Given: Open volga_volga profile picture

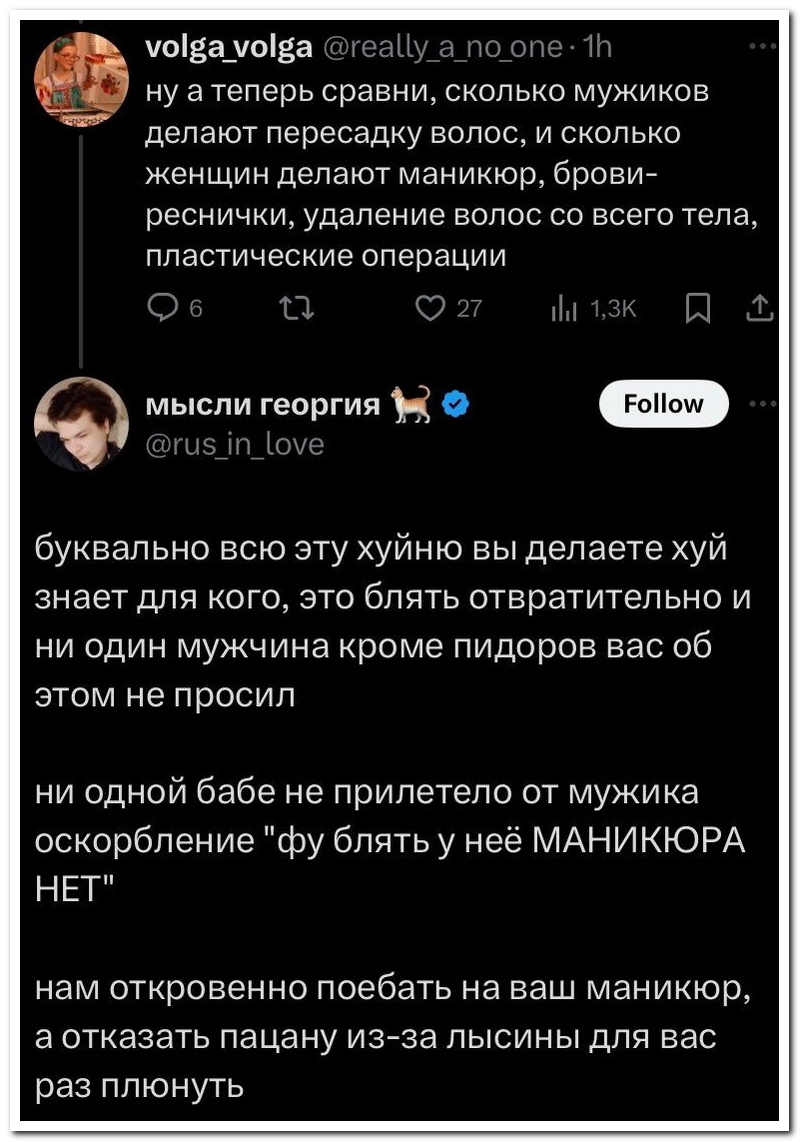Looking at the screenshot, I should pos(81,79).
